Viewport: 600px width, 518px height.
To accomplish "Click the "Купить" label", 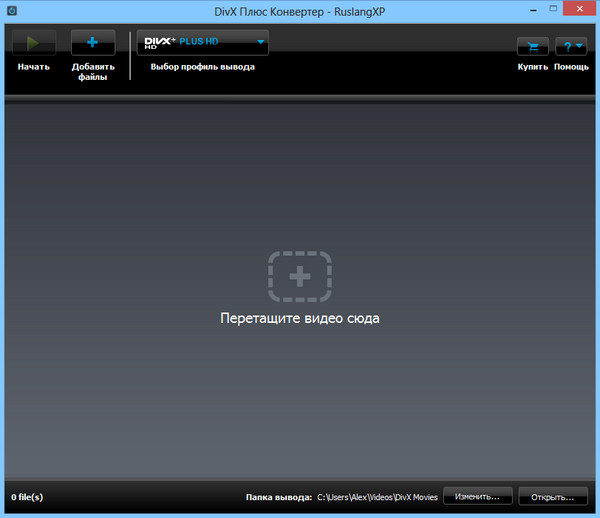I will tap(532, 67).
